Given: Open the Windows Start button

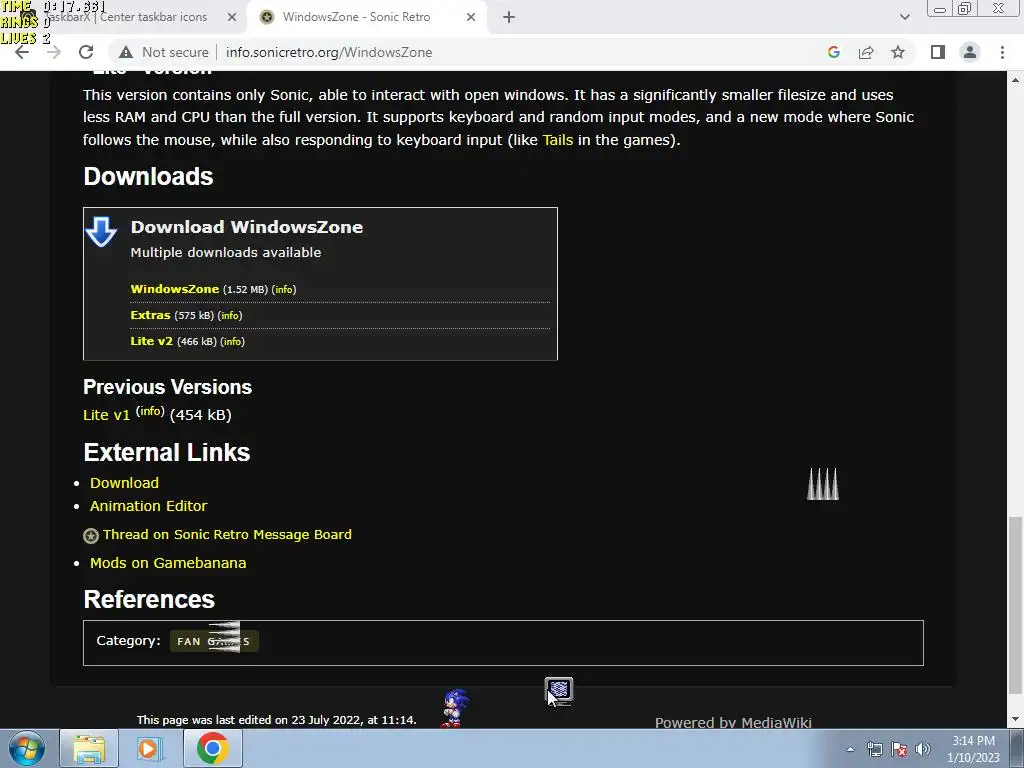Looking at the screenshot, I should (x=26, y=748).
